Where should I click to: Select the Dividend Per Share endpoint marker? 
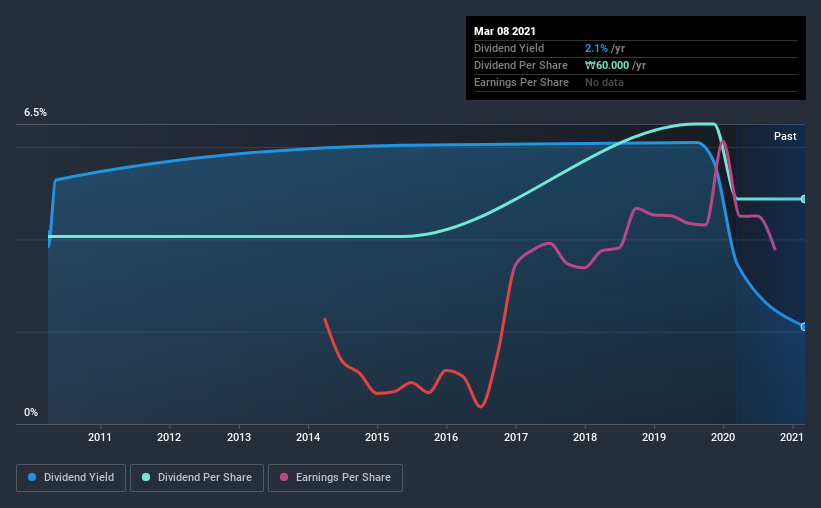tap(803, 199)
